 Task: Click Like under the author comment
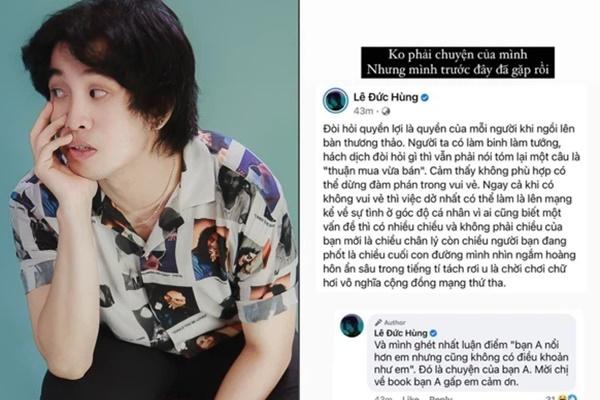(x=411, y=398)
